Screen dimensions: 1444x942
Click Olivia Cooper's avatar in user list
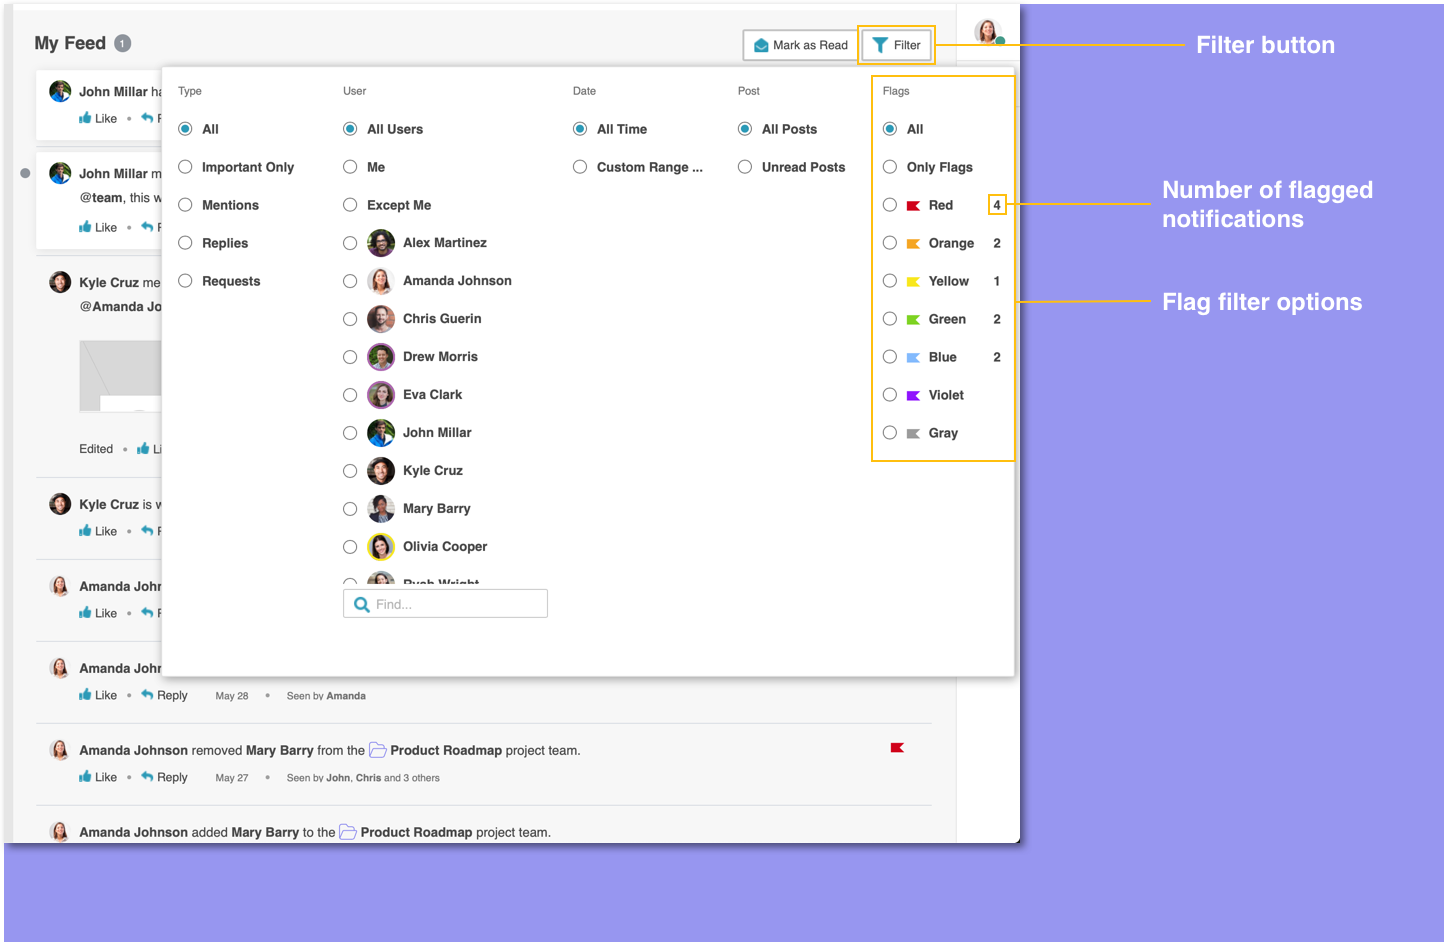[x=381, y=547]
